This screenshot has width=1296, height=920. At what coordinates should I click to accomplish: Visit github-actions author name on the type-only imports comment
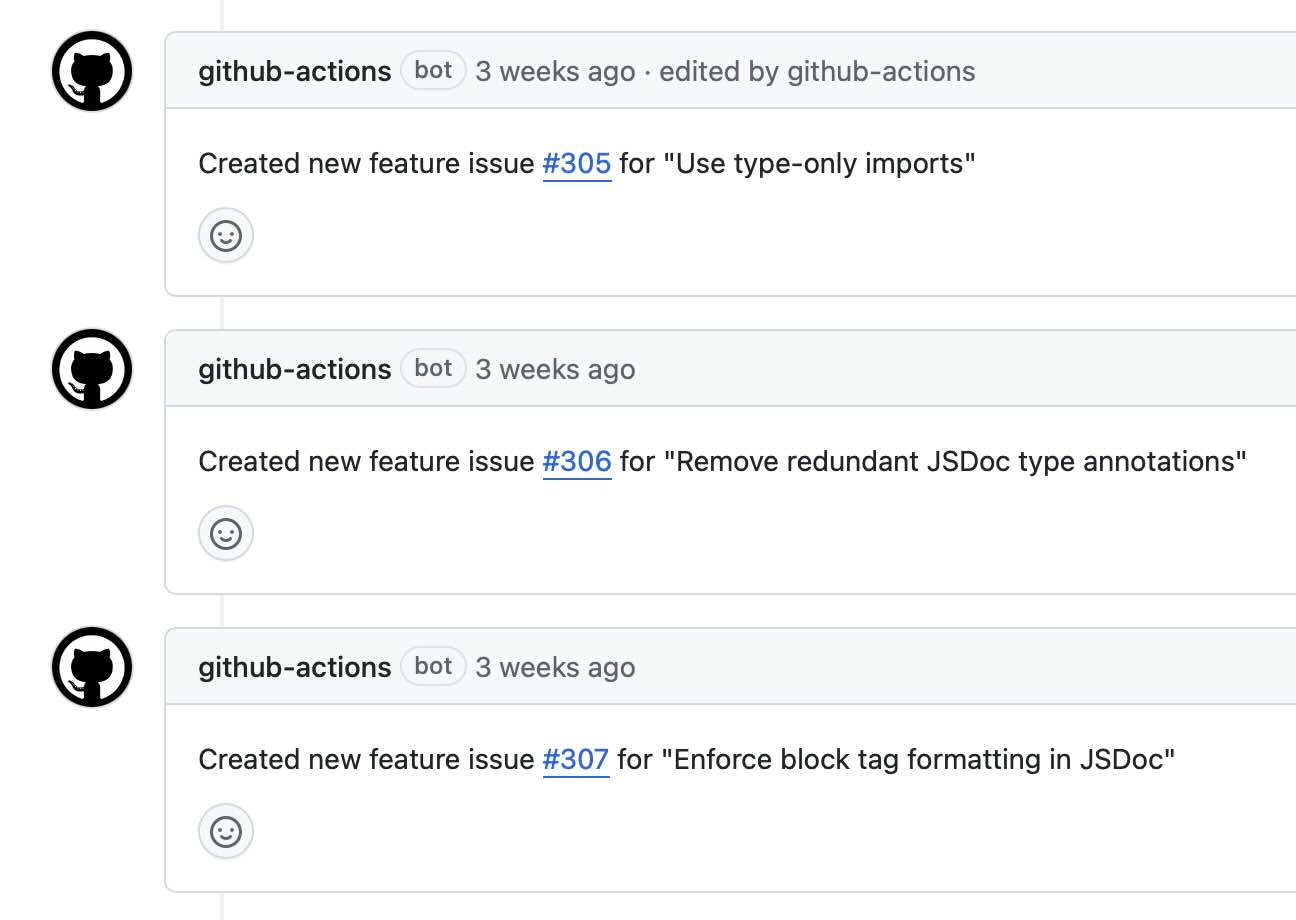295,71
